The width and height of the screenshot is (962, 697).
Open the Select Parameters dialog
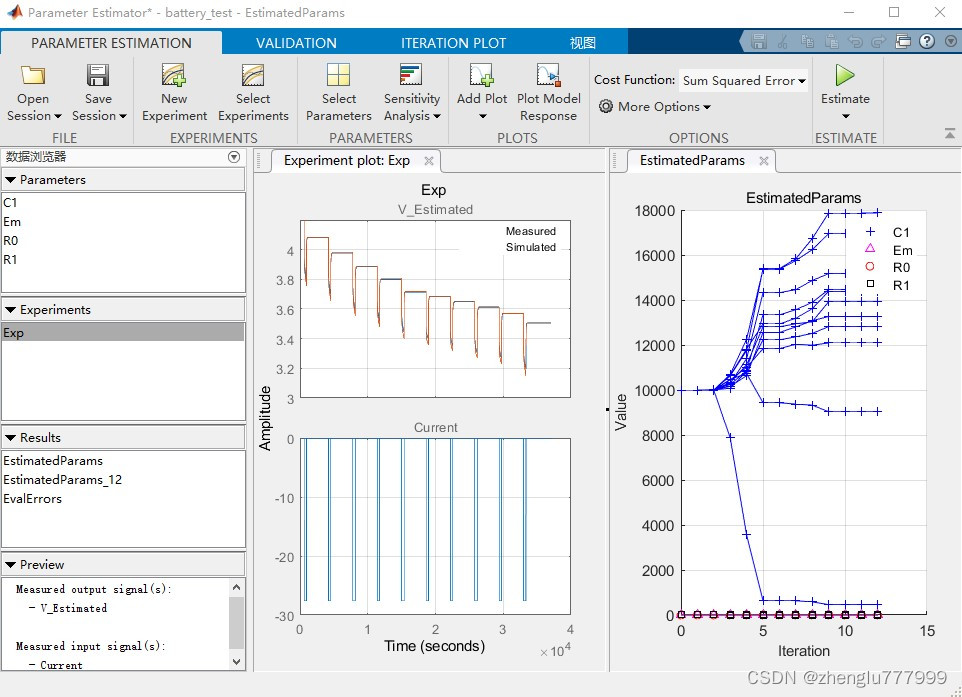[x=338, y=90]
